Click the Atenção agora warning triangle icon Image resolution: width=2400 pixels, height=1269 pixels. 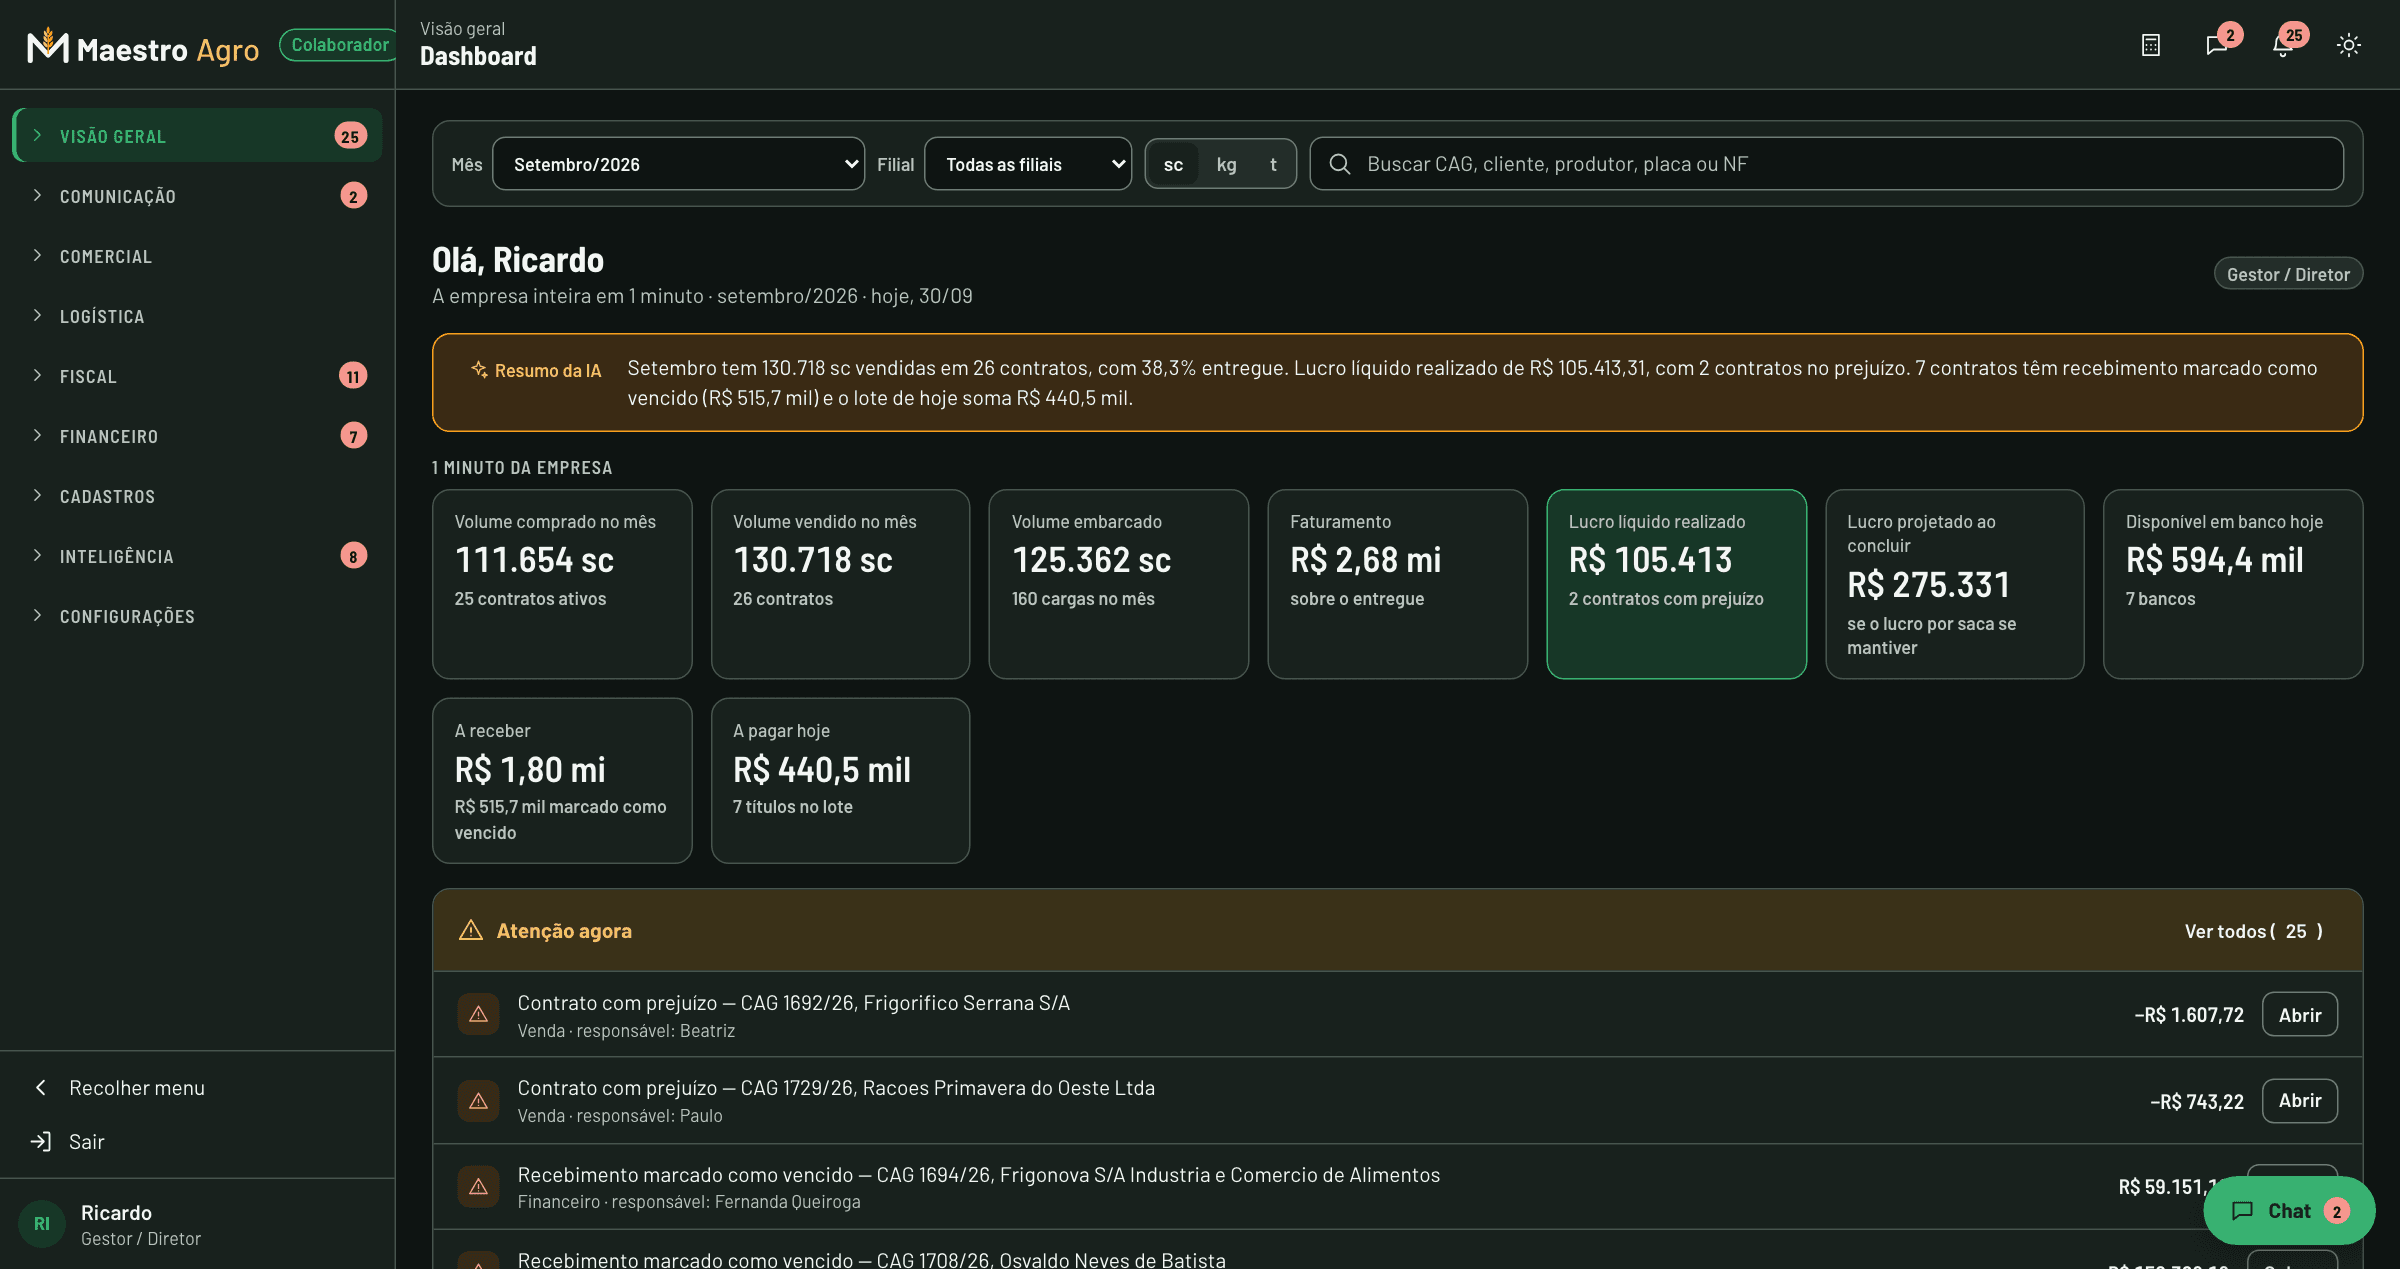(470, 930)
